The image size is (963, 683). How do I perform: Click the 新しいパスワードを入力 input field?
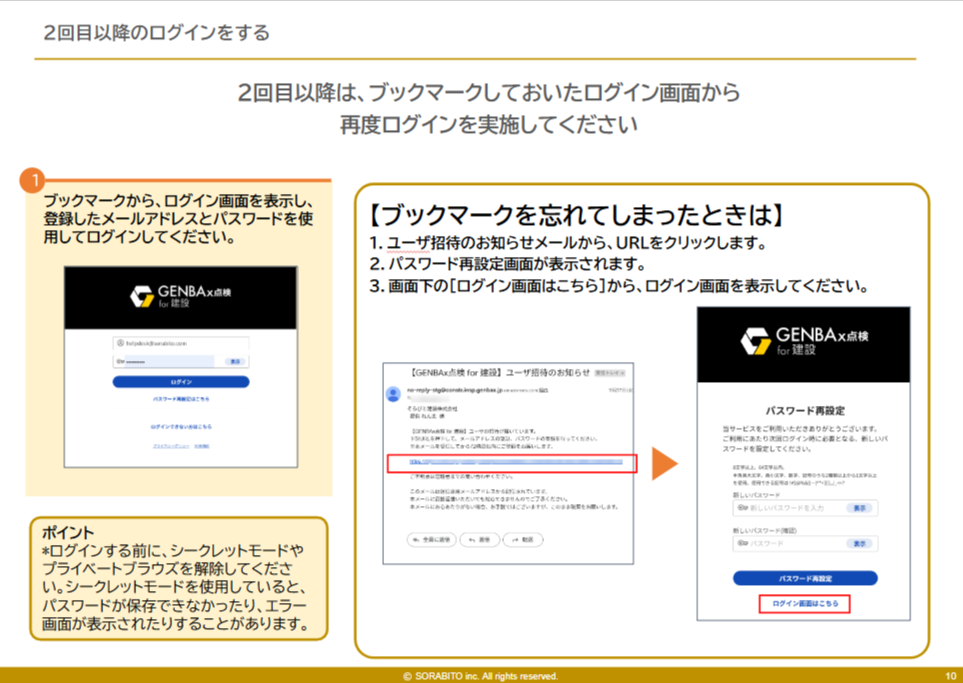pyautogui.click(x=795, y=508)
